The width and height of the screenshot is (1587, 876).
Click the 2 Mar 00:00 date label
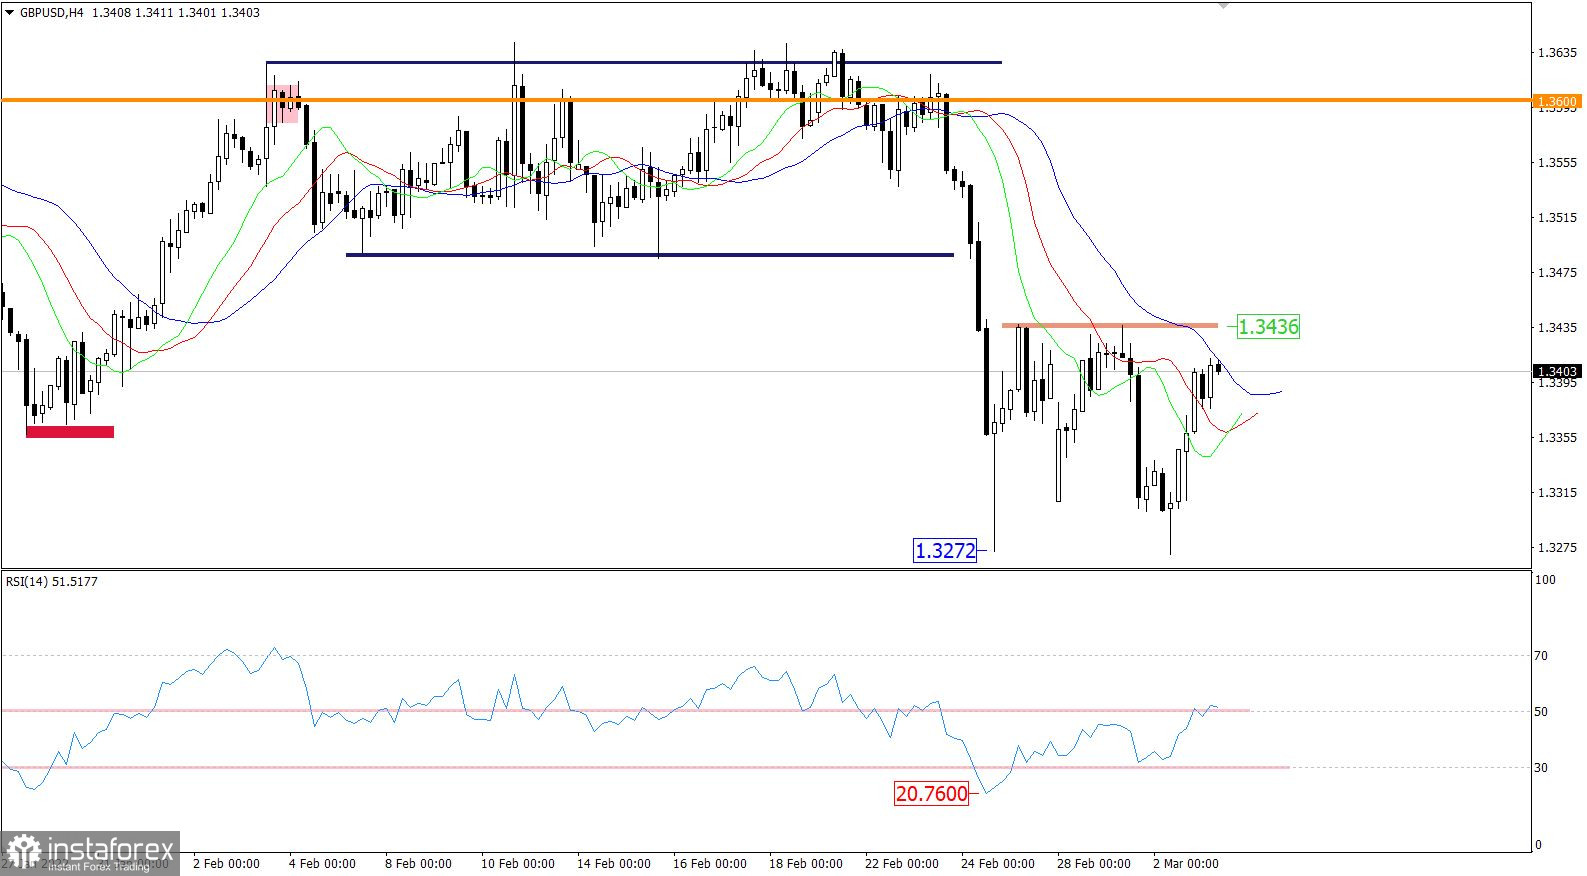tap(1185, 864)
